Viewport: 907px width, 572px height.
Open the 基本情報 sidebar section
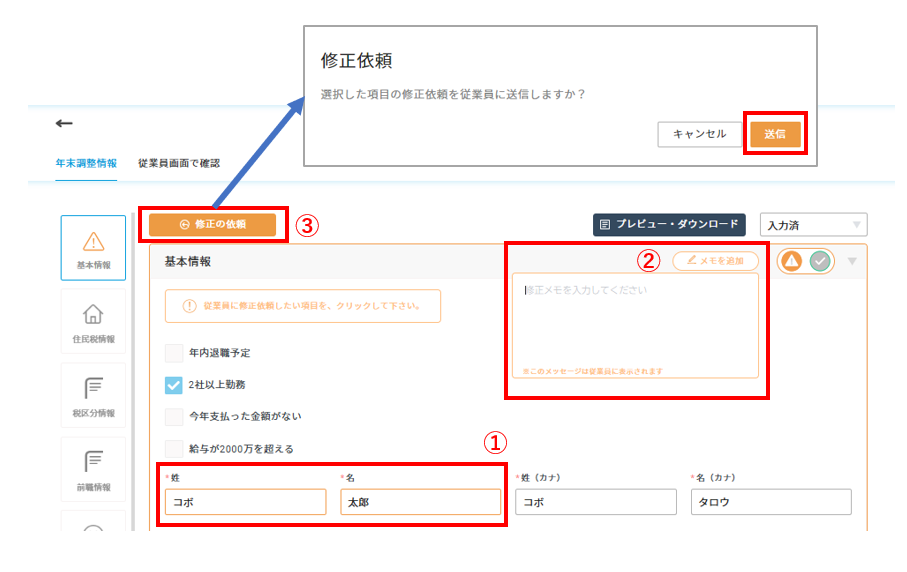93,248
